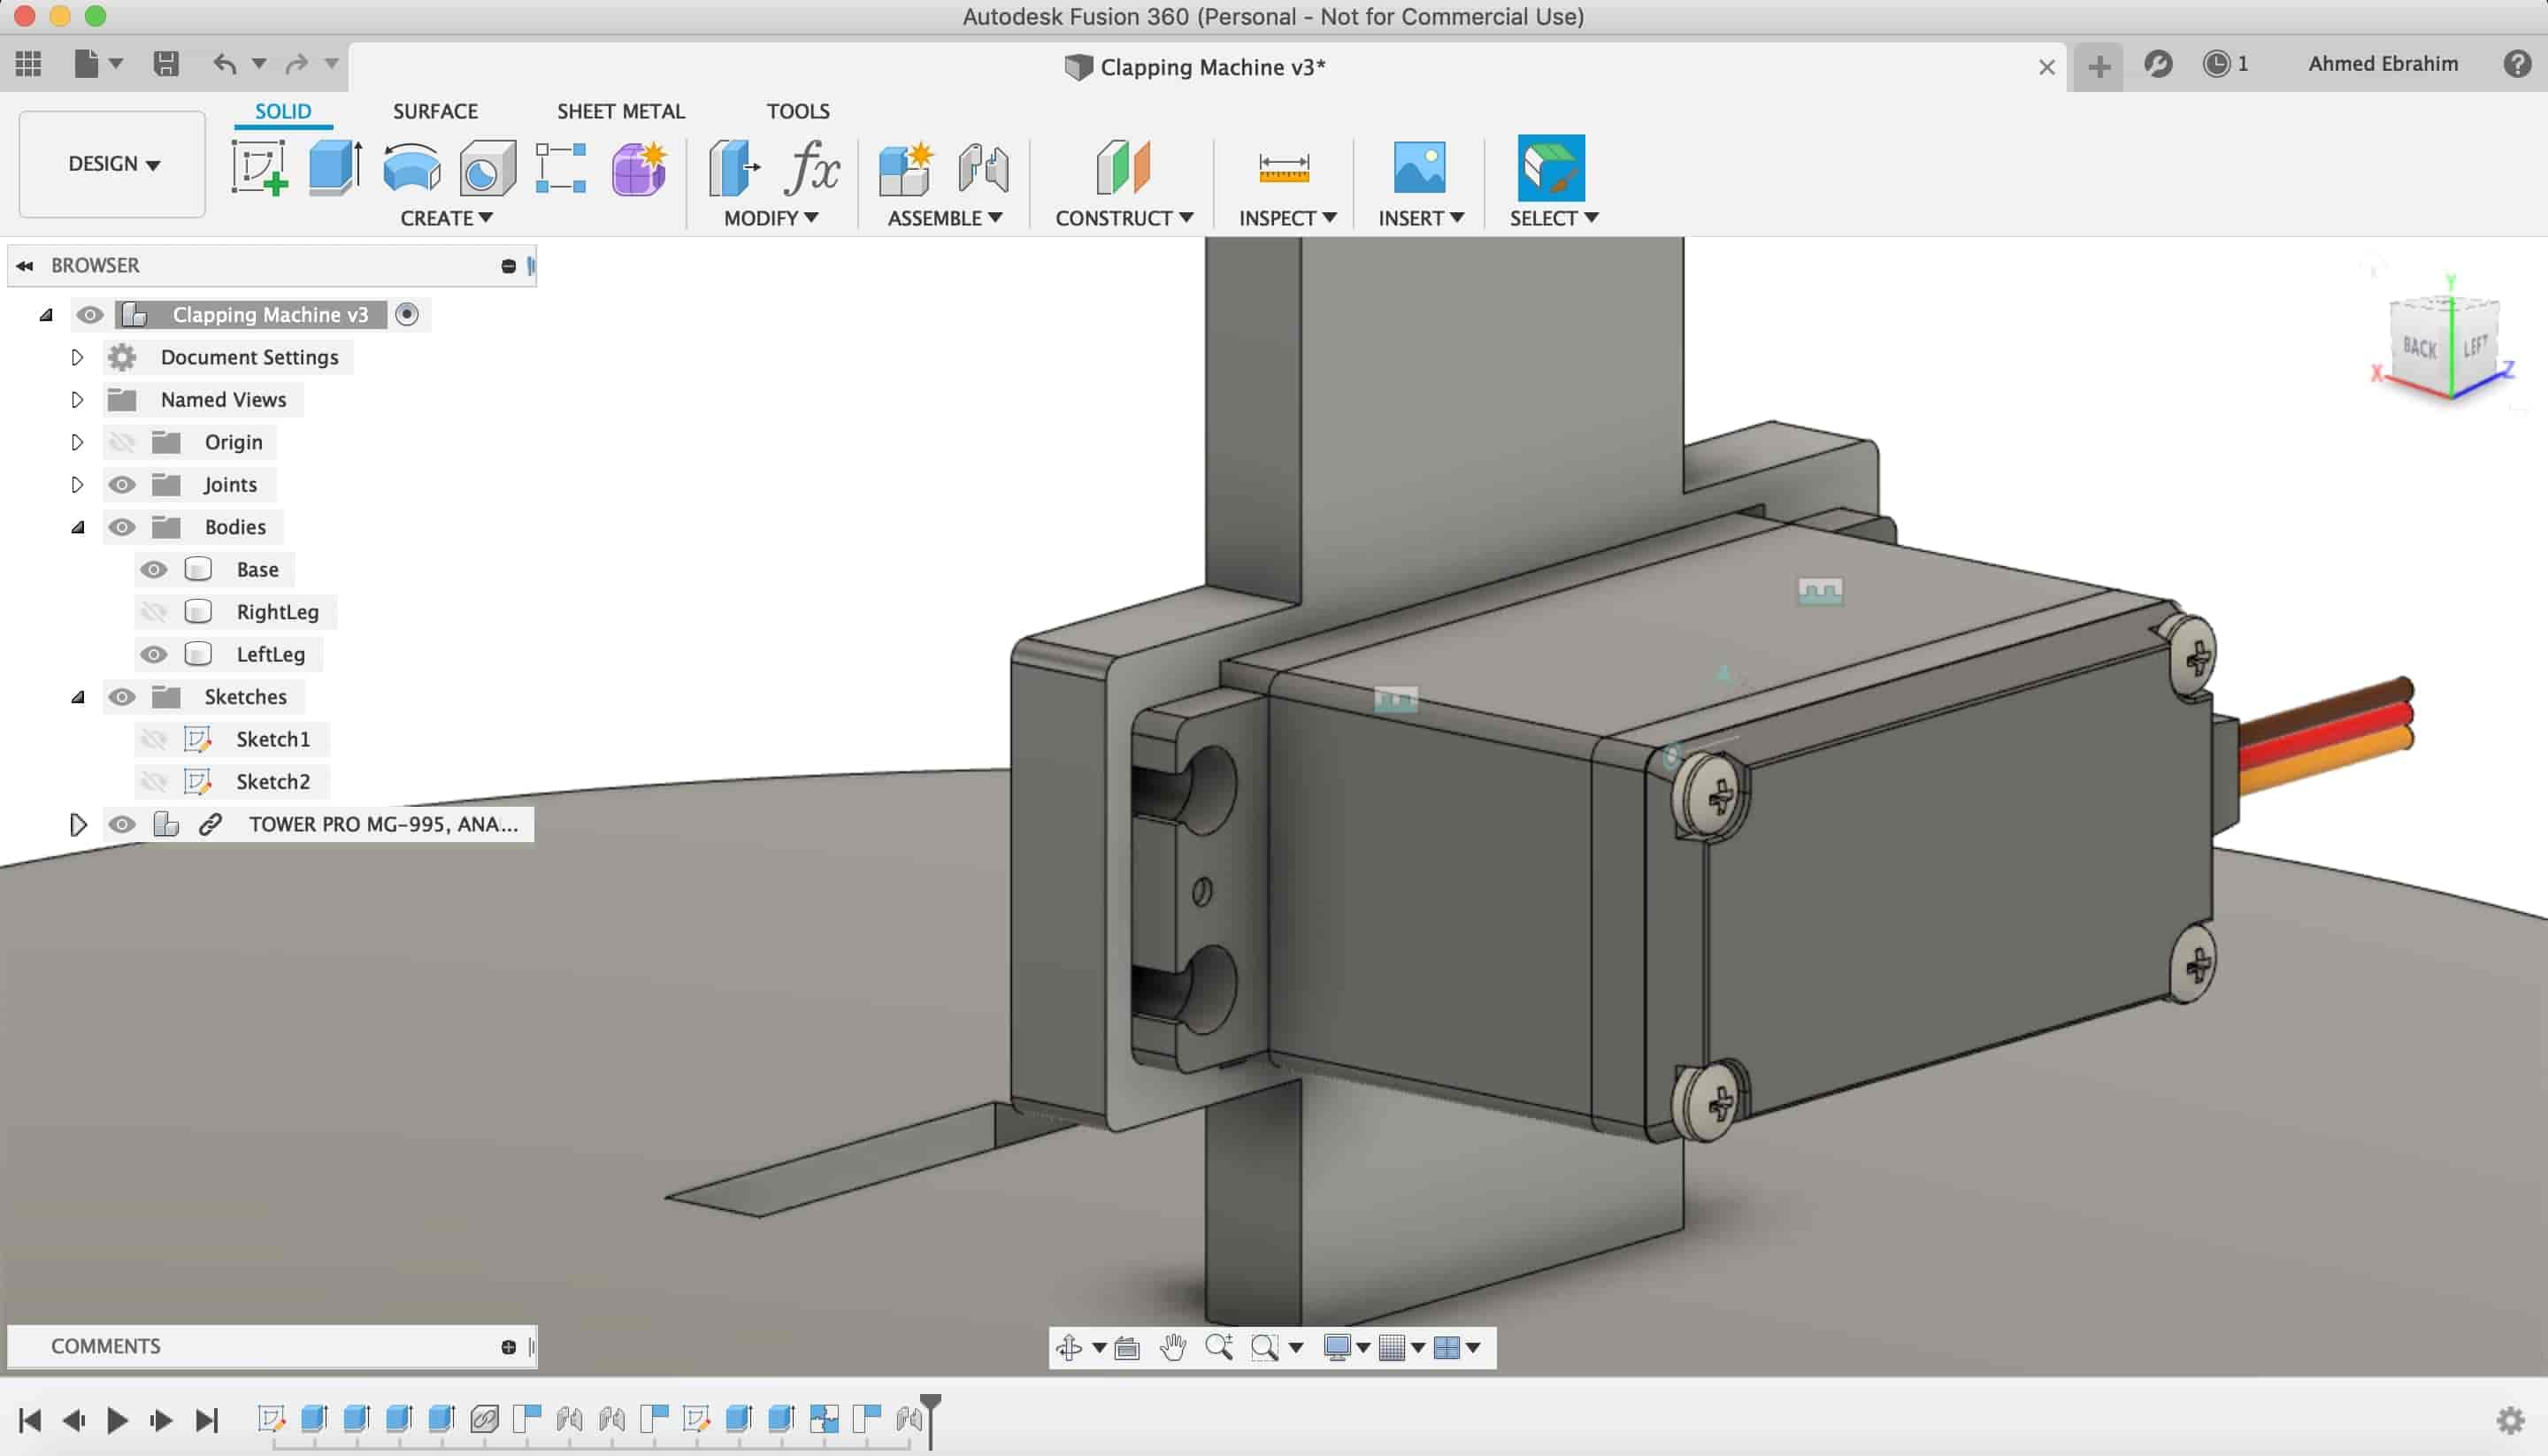This screenshot has width=2548, height=1456.
Task: Click the timeline end marker
Action: point(931,1420)
